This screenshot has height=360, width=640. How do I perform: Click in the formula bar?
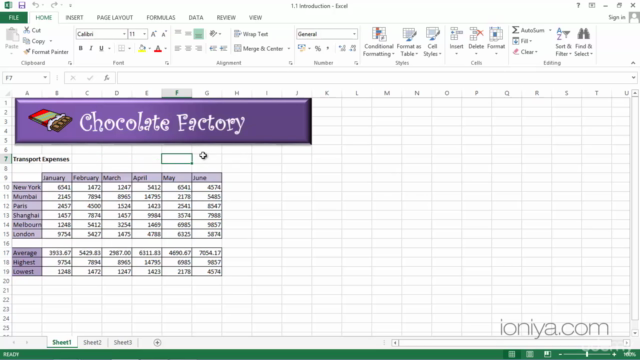[373, 78]
